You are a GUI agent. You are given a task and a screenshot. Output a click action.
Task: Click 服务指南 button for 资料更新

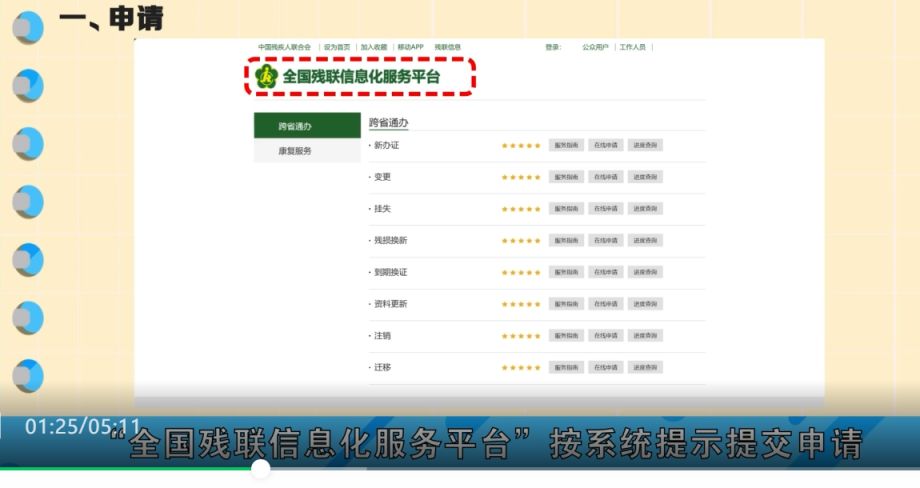click(x=566, y=304)
